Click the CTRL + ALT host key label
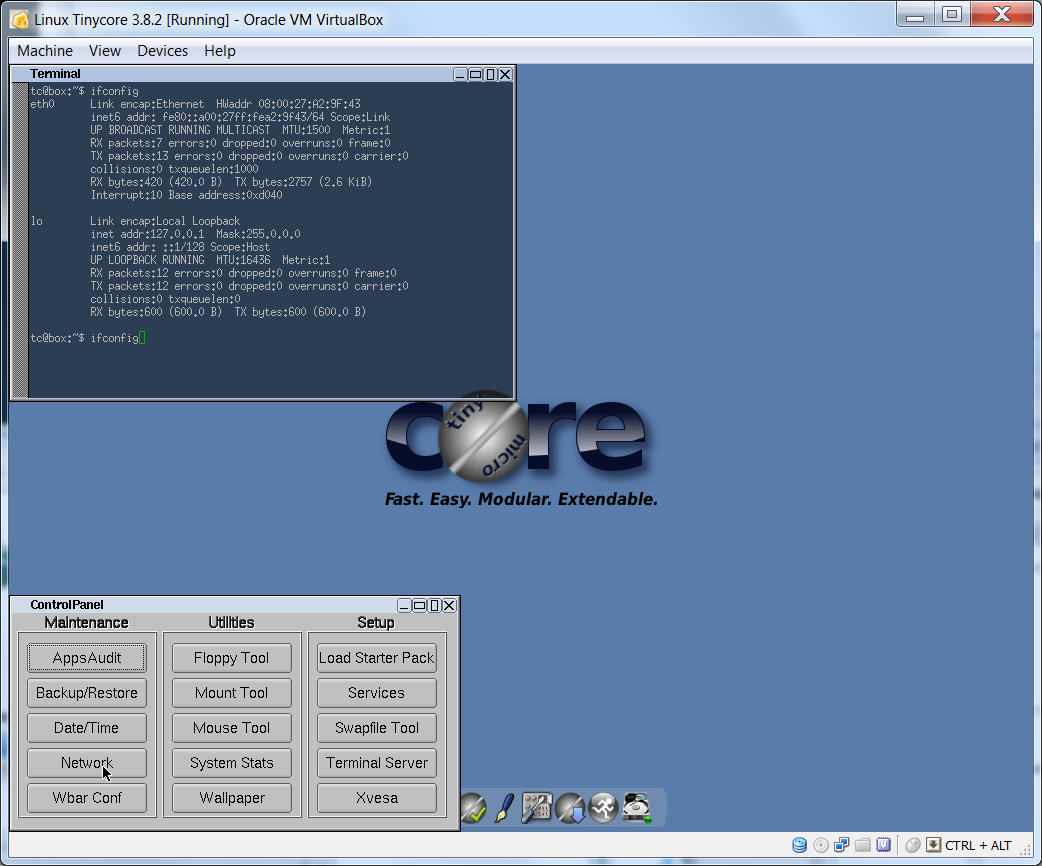 coord(978,845)
